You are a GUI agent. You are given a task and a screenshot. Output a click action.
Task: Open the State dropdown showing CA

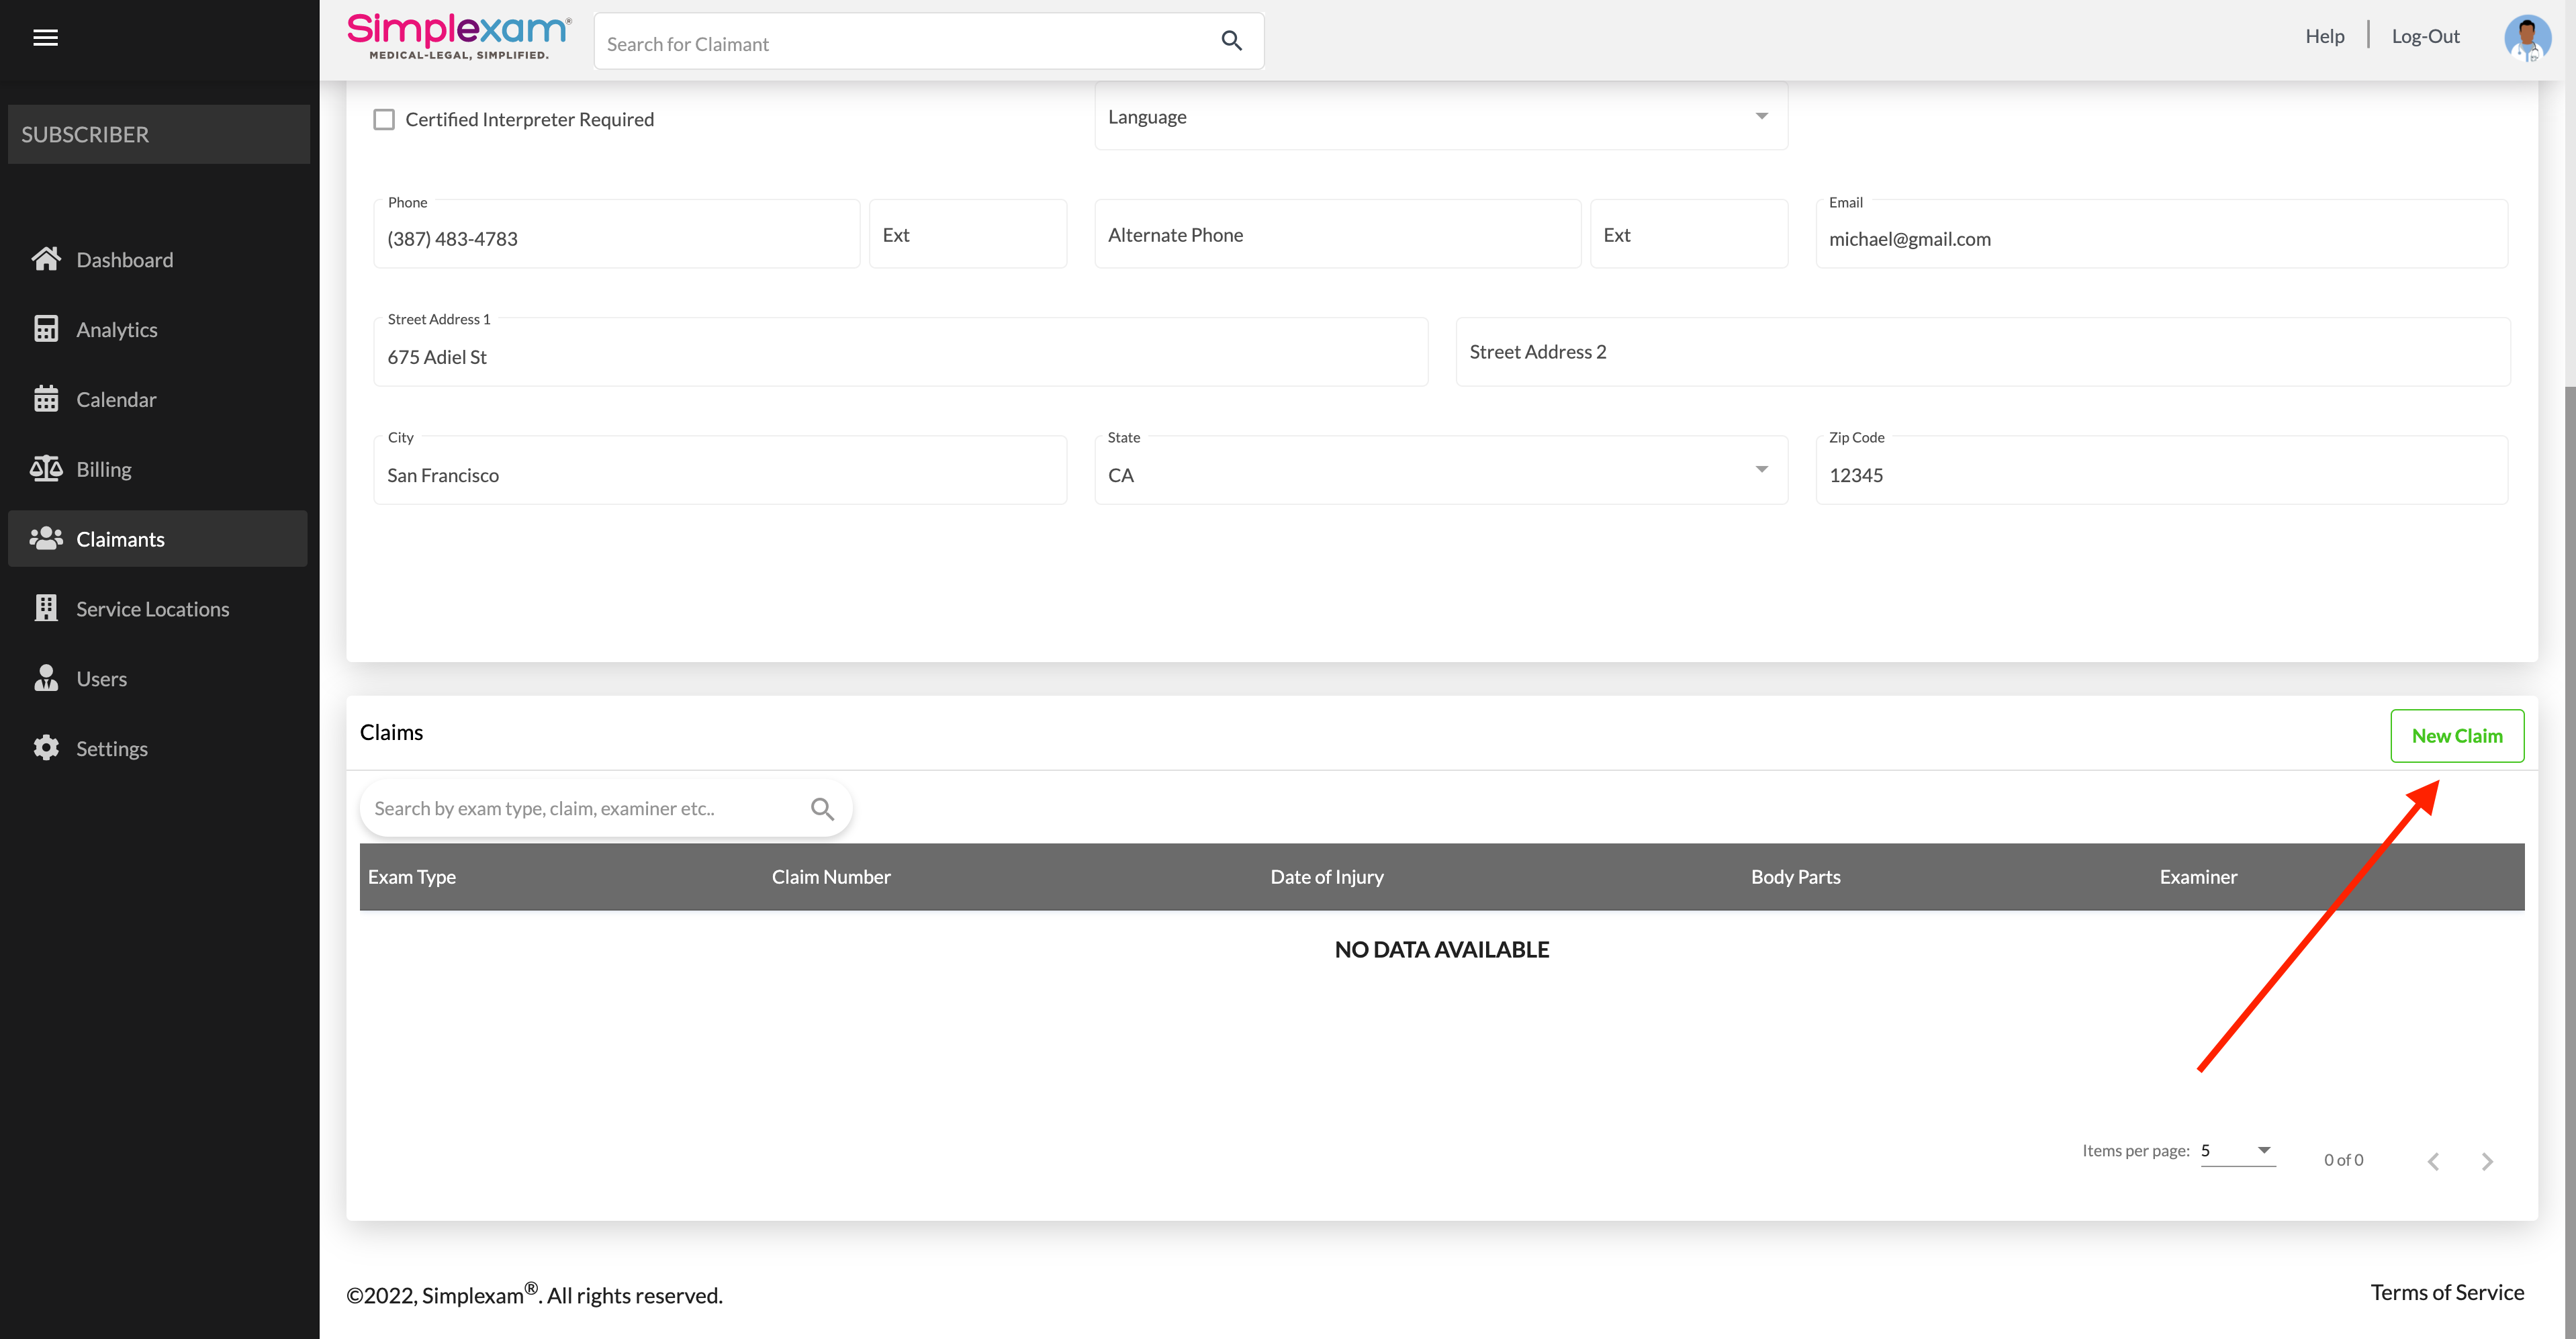1440,470
